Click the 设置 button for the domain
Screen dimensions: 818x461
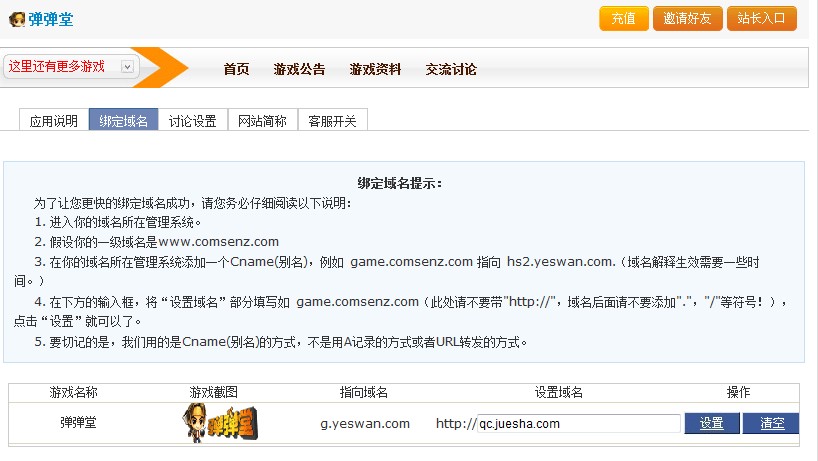coord(712,423)
